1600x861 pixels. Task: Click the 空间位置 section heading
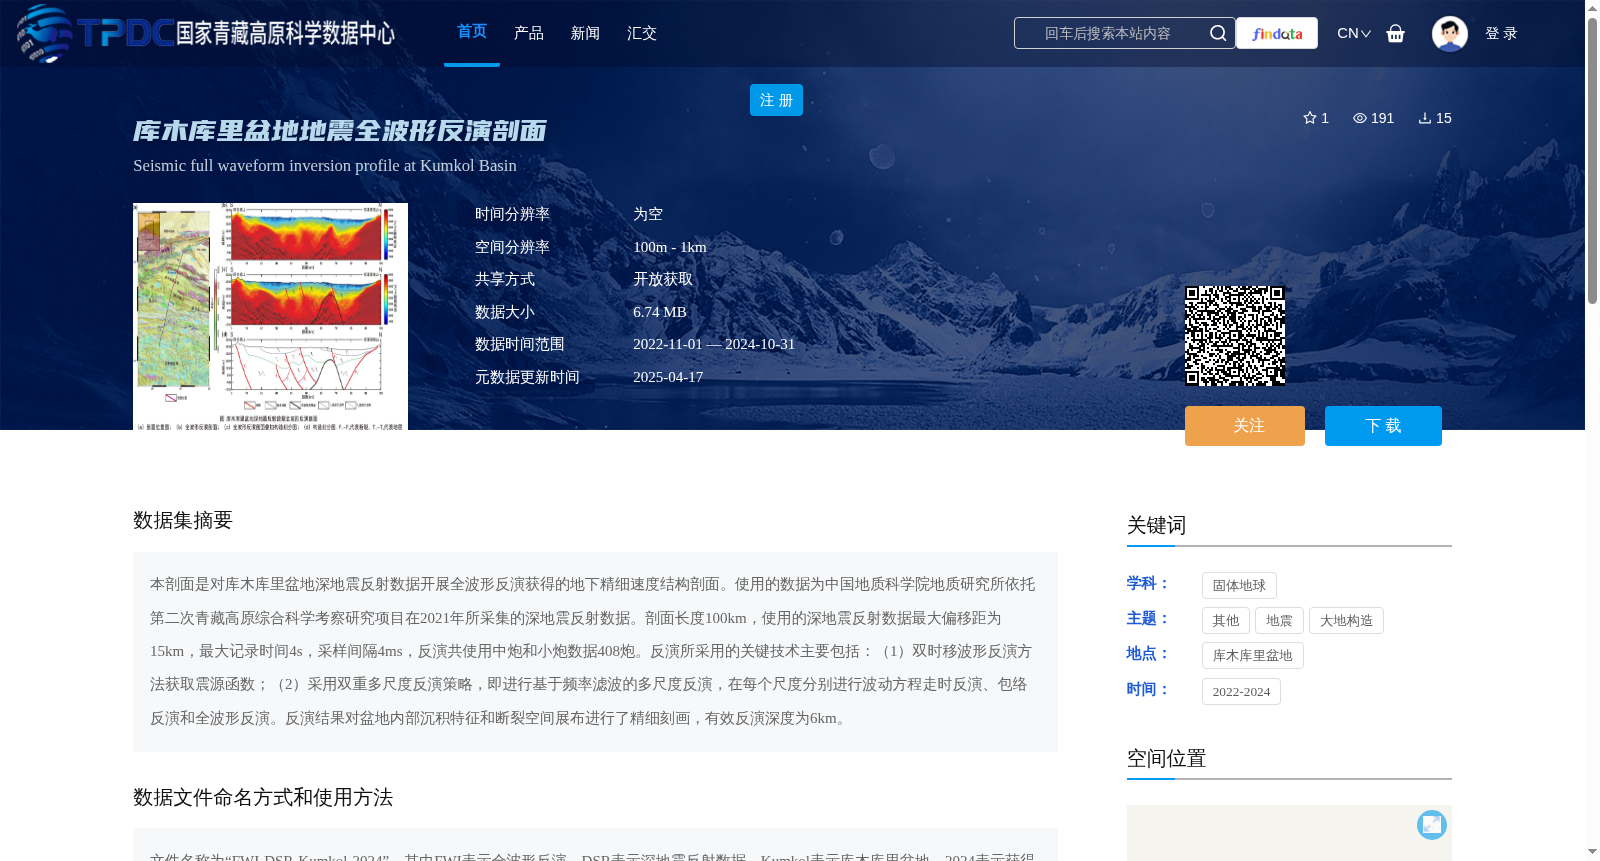coord(1166,758)
